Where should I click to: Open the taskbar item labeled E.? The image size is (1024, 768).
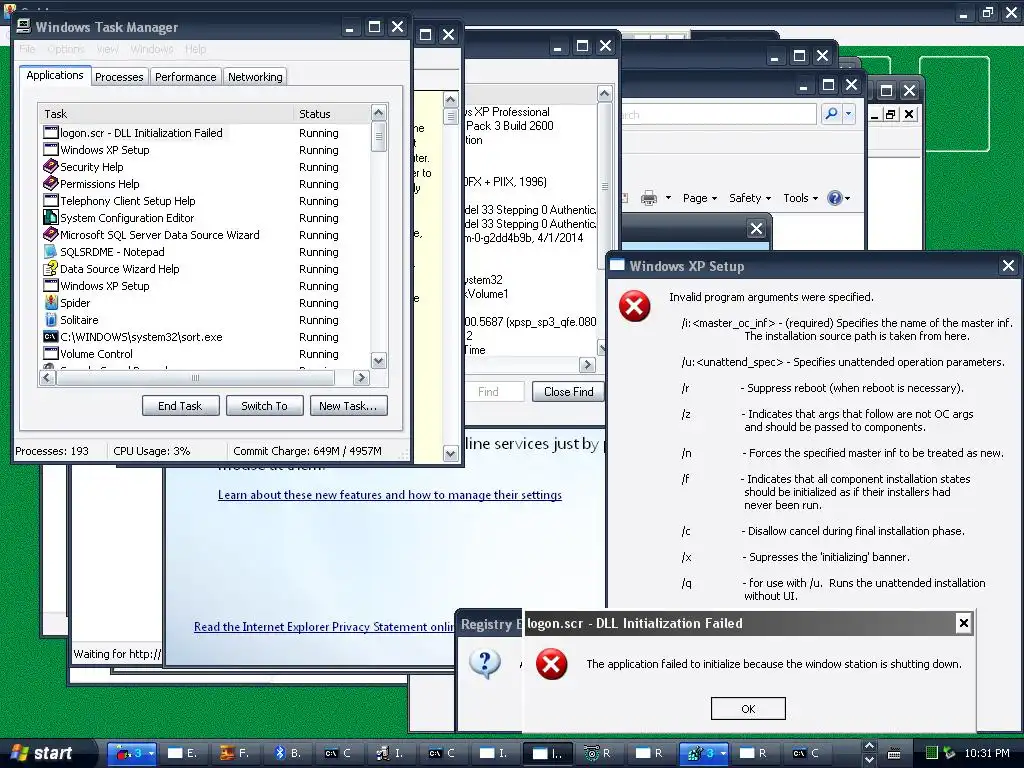[183, 753]
